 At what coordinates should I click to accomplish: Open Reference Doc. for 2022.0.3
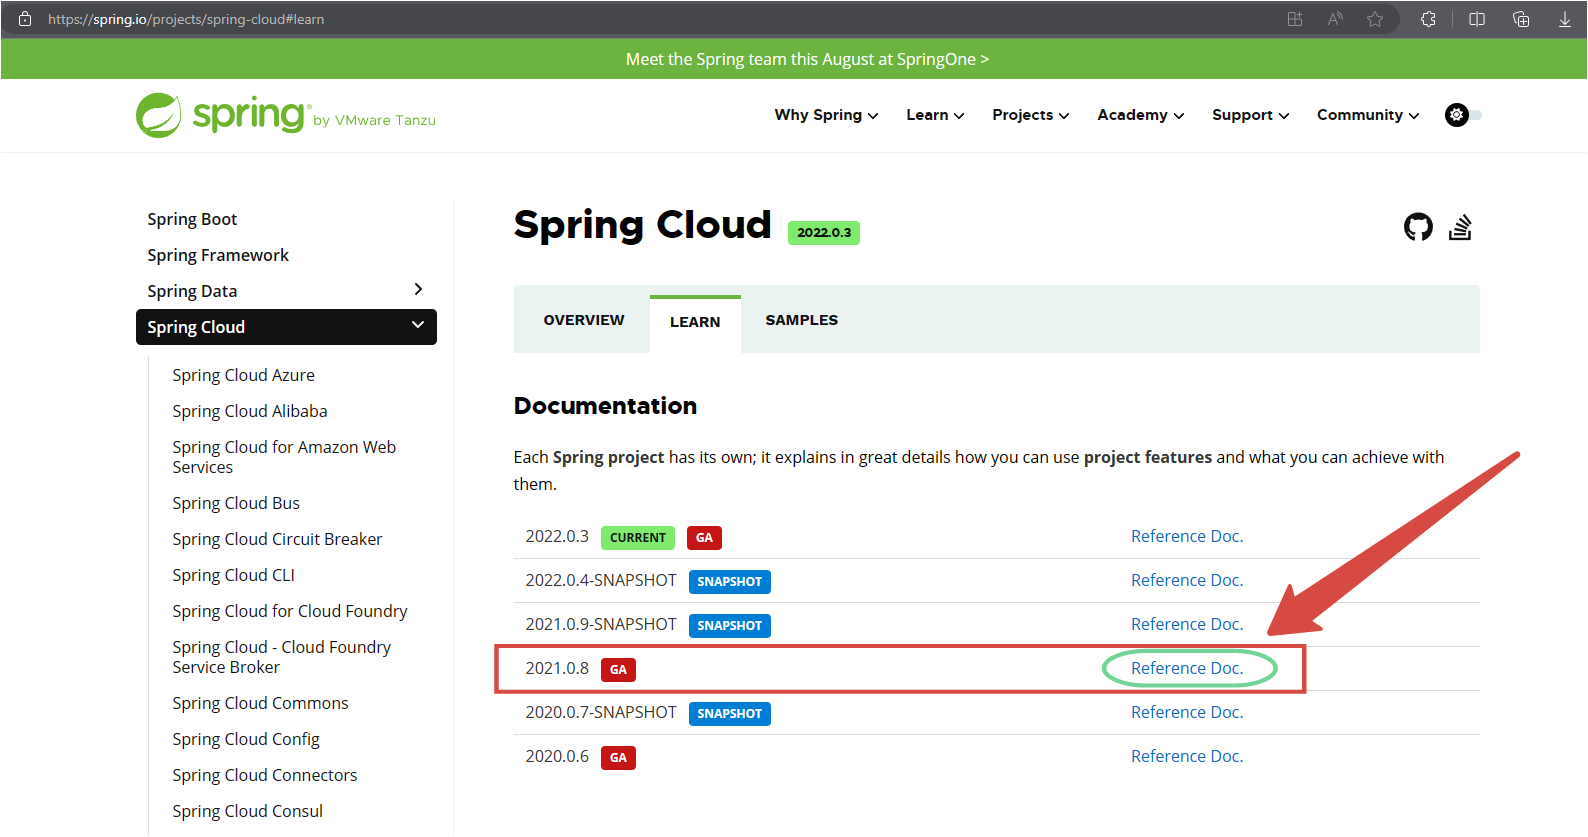click(1187, 536)
